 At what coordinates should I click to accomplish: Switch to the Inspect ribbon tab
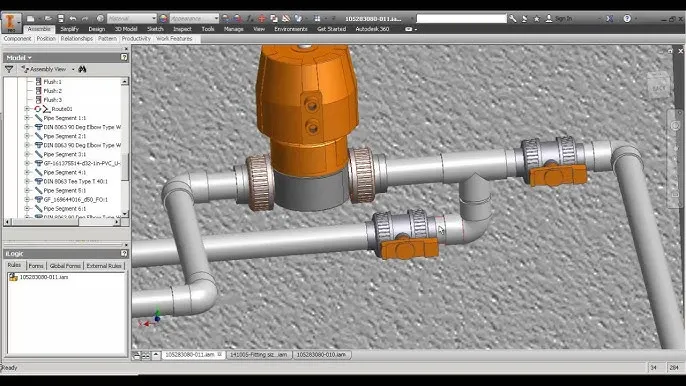click(182, 29)
